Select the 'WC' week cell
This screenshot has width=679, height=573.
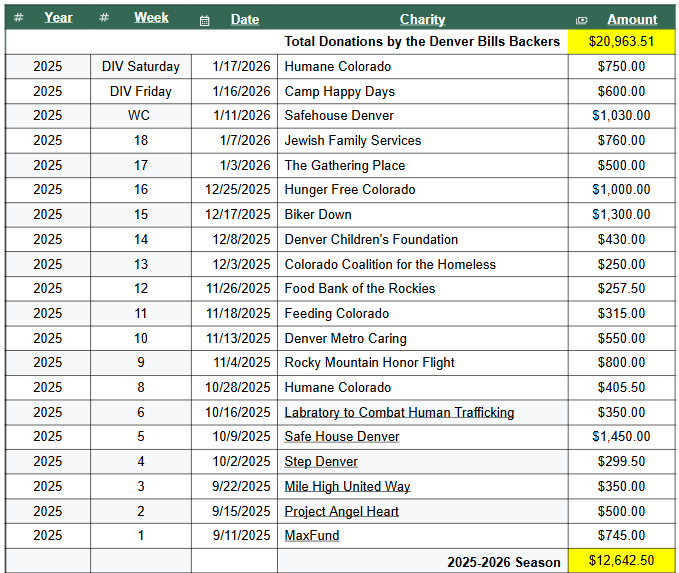(141, 116)
